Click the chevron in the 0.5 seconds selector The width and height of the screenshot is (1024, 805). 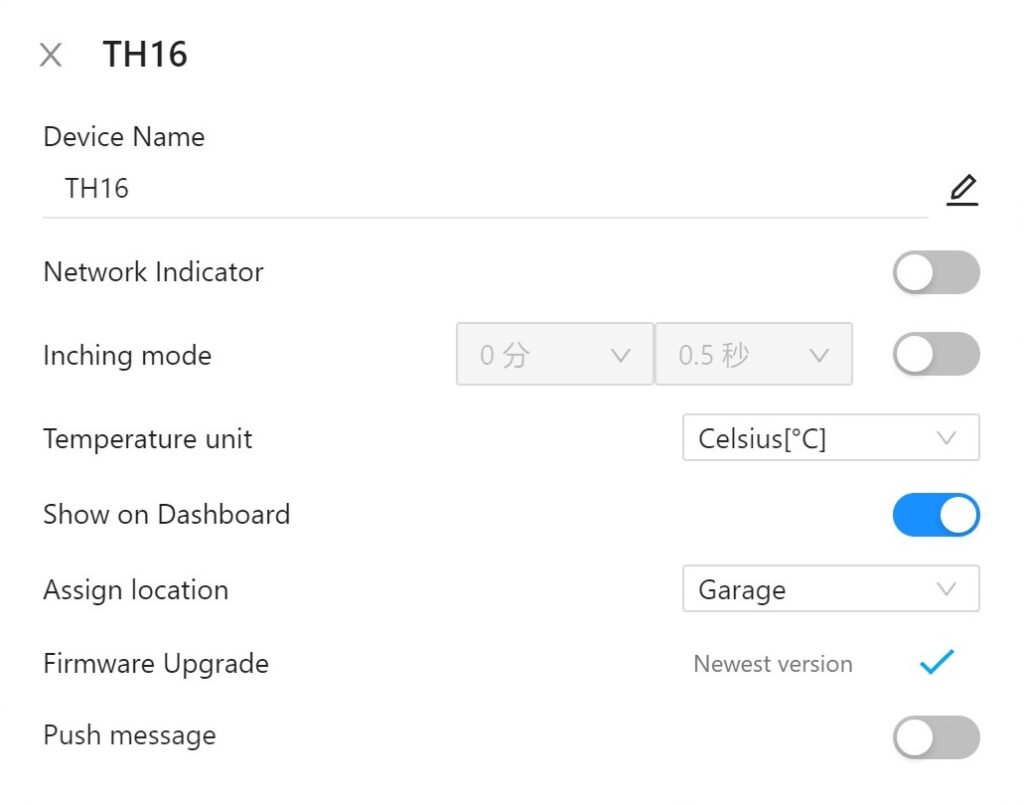[x=819, y=355]
